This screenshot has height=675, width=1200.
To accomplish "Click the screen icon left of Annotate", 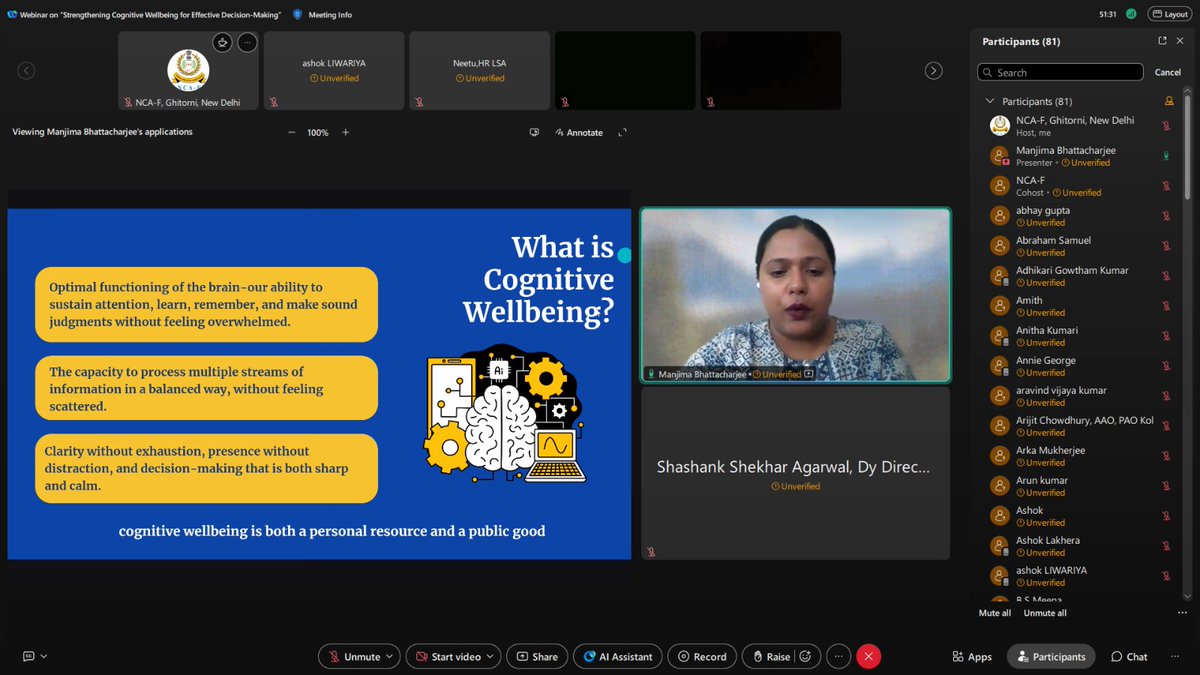I will coord(534,132).
